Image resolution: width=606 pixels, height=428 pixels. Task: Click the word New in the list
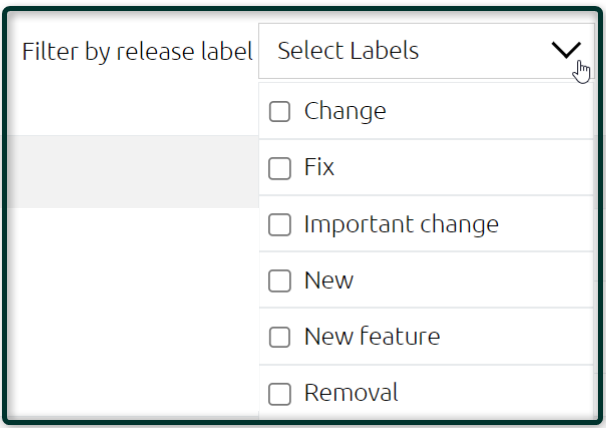(329, 280)
